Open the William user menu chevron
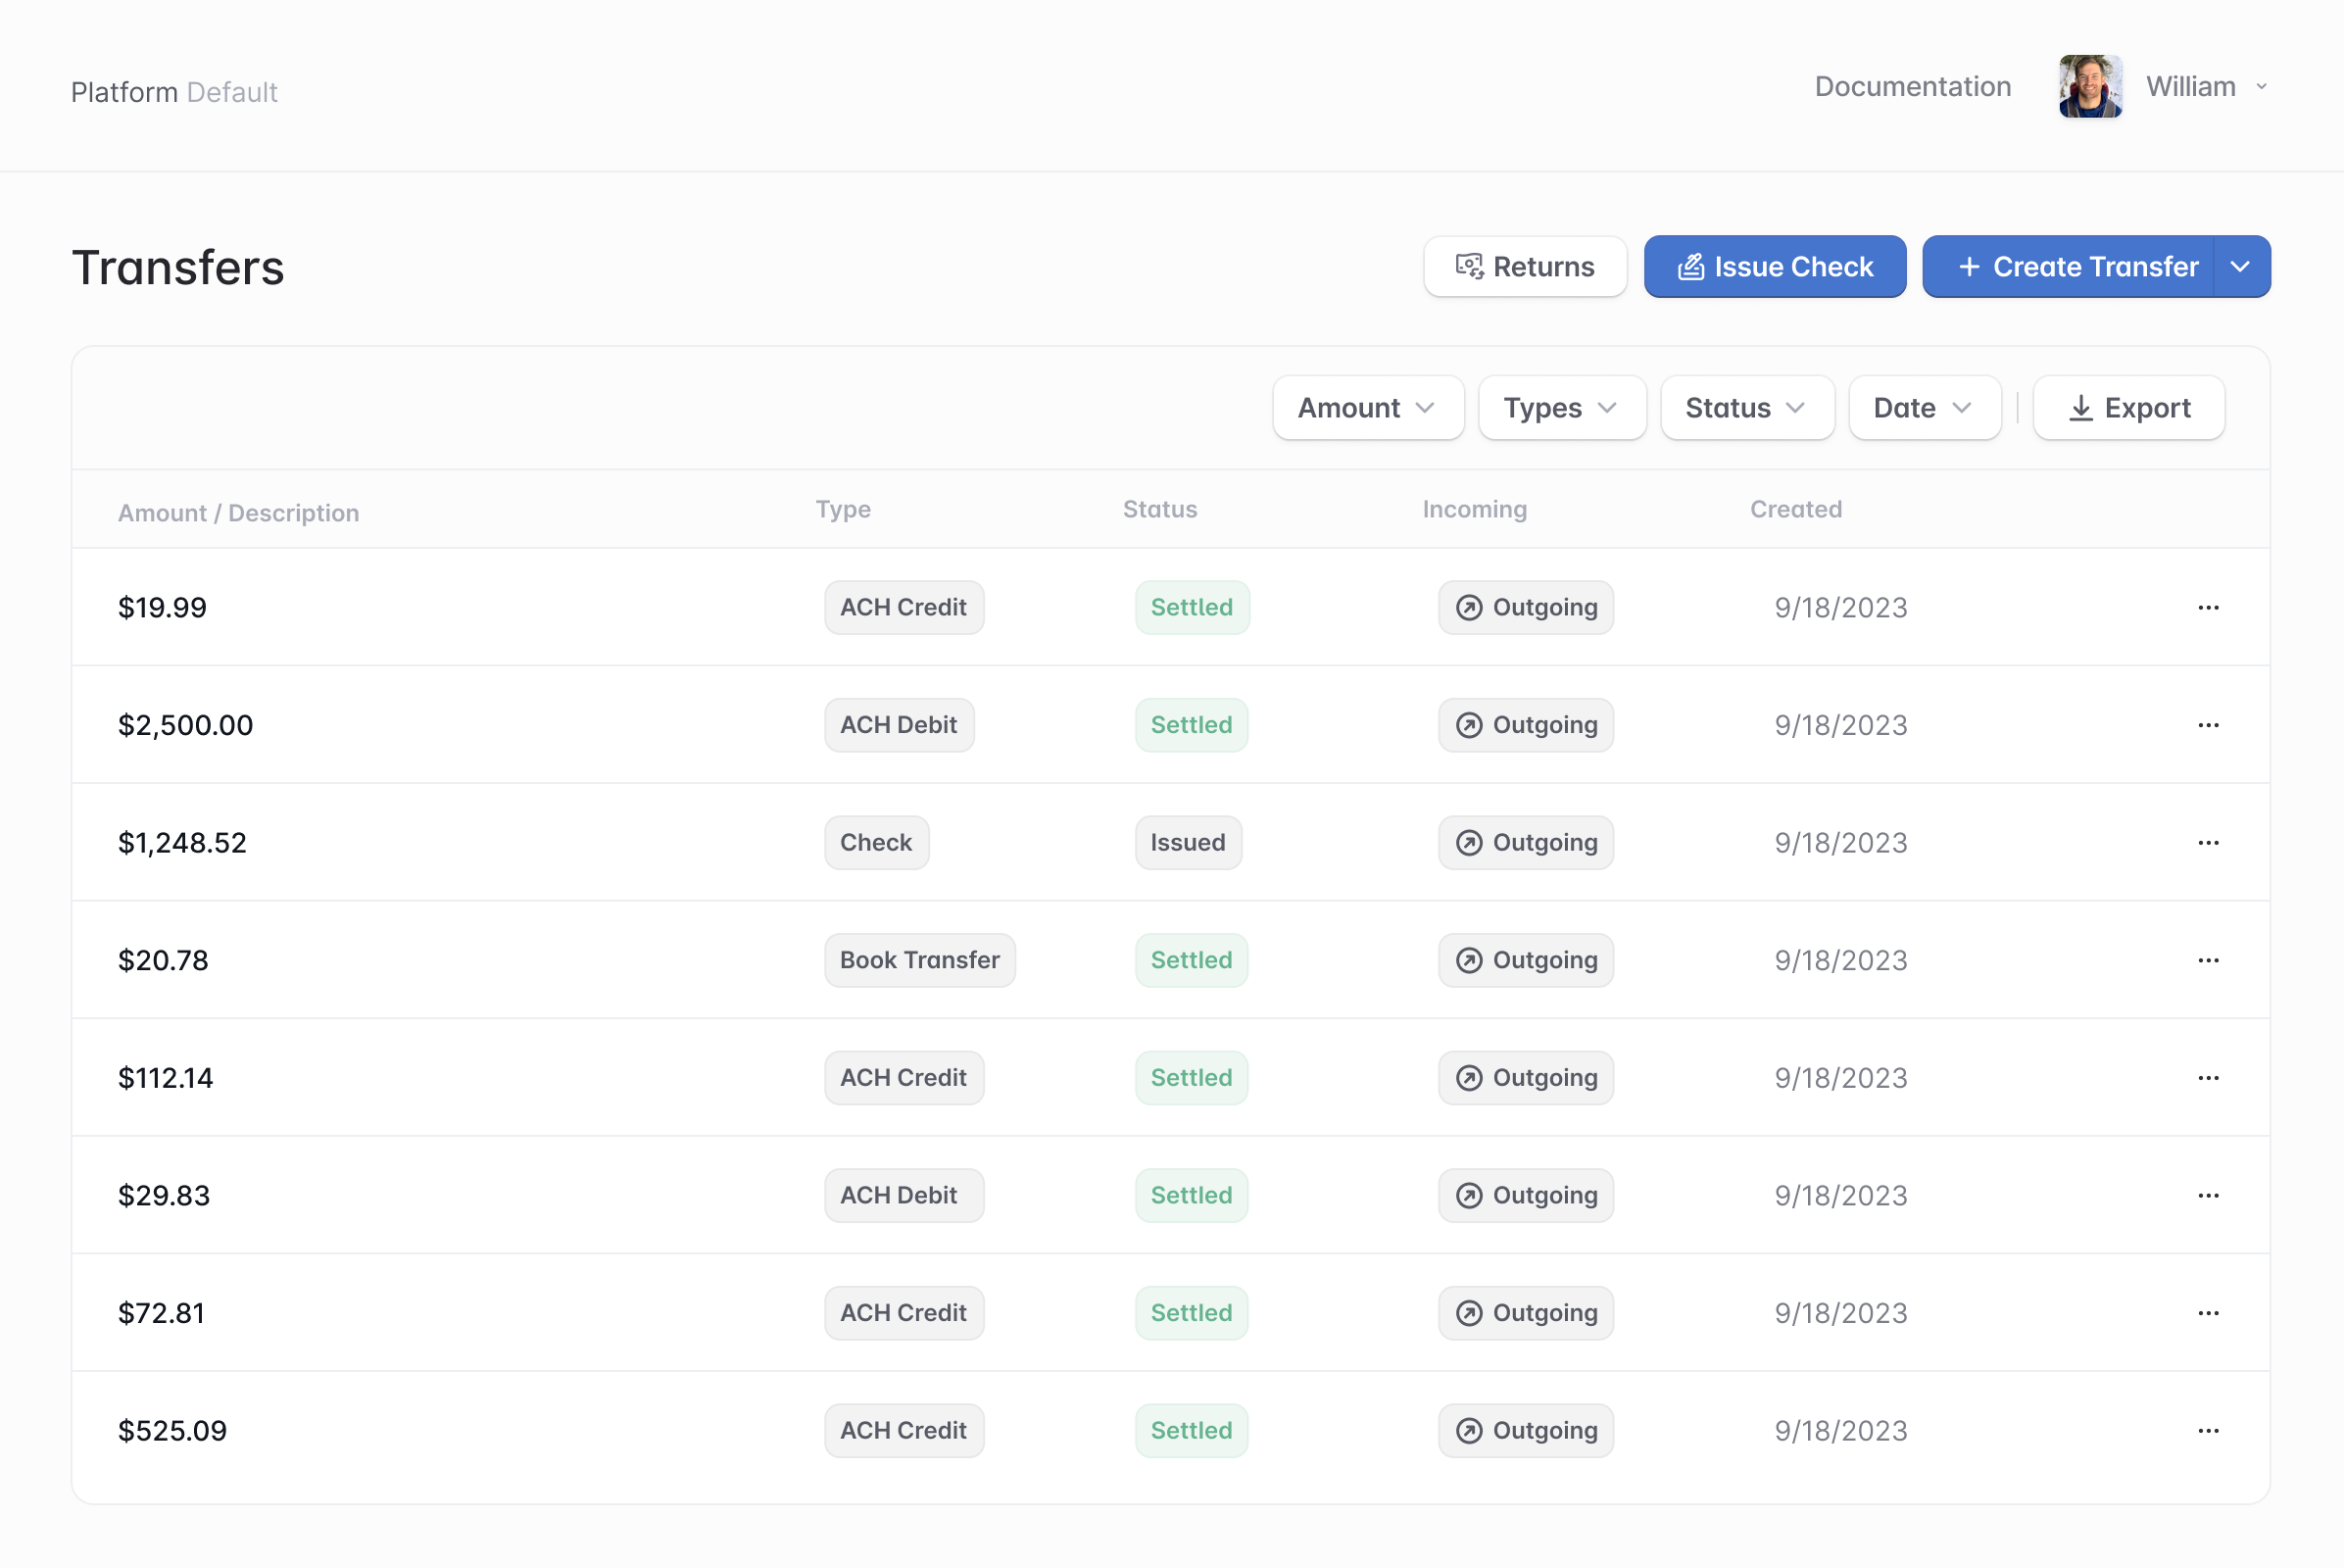Screen dimensions: 2344x1568 [x=2262, y=87]
